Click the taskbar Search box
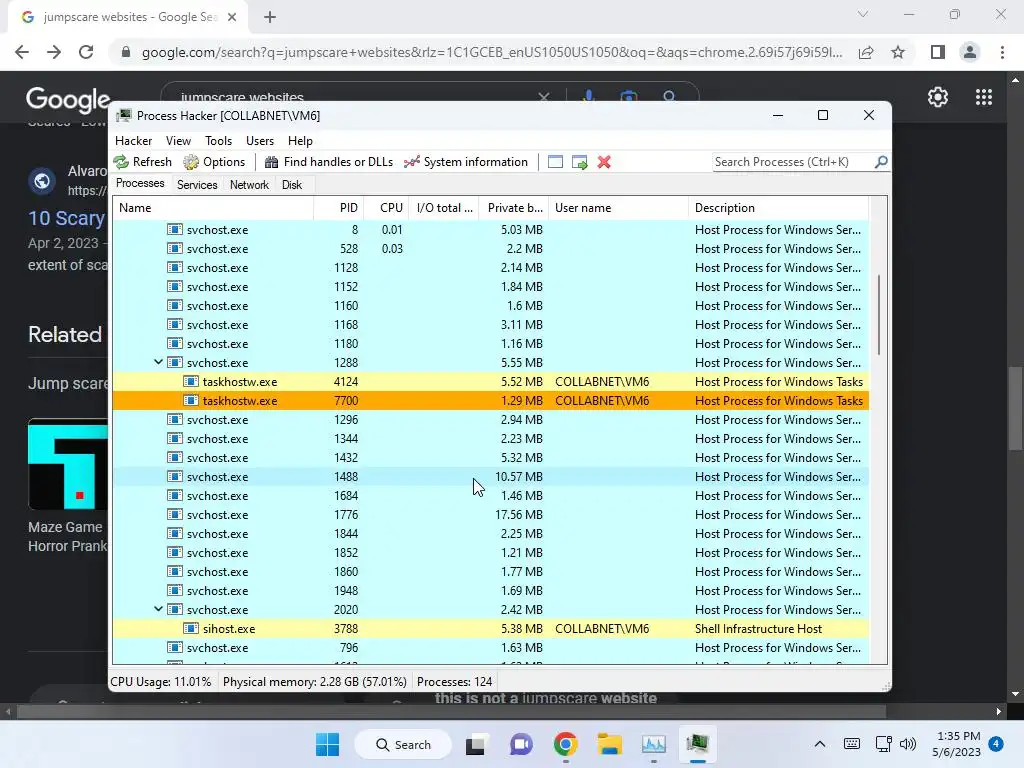The height and width of the screenshot is (768, 1024). point(403,744)
